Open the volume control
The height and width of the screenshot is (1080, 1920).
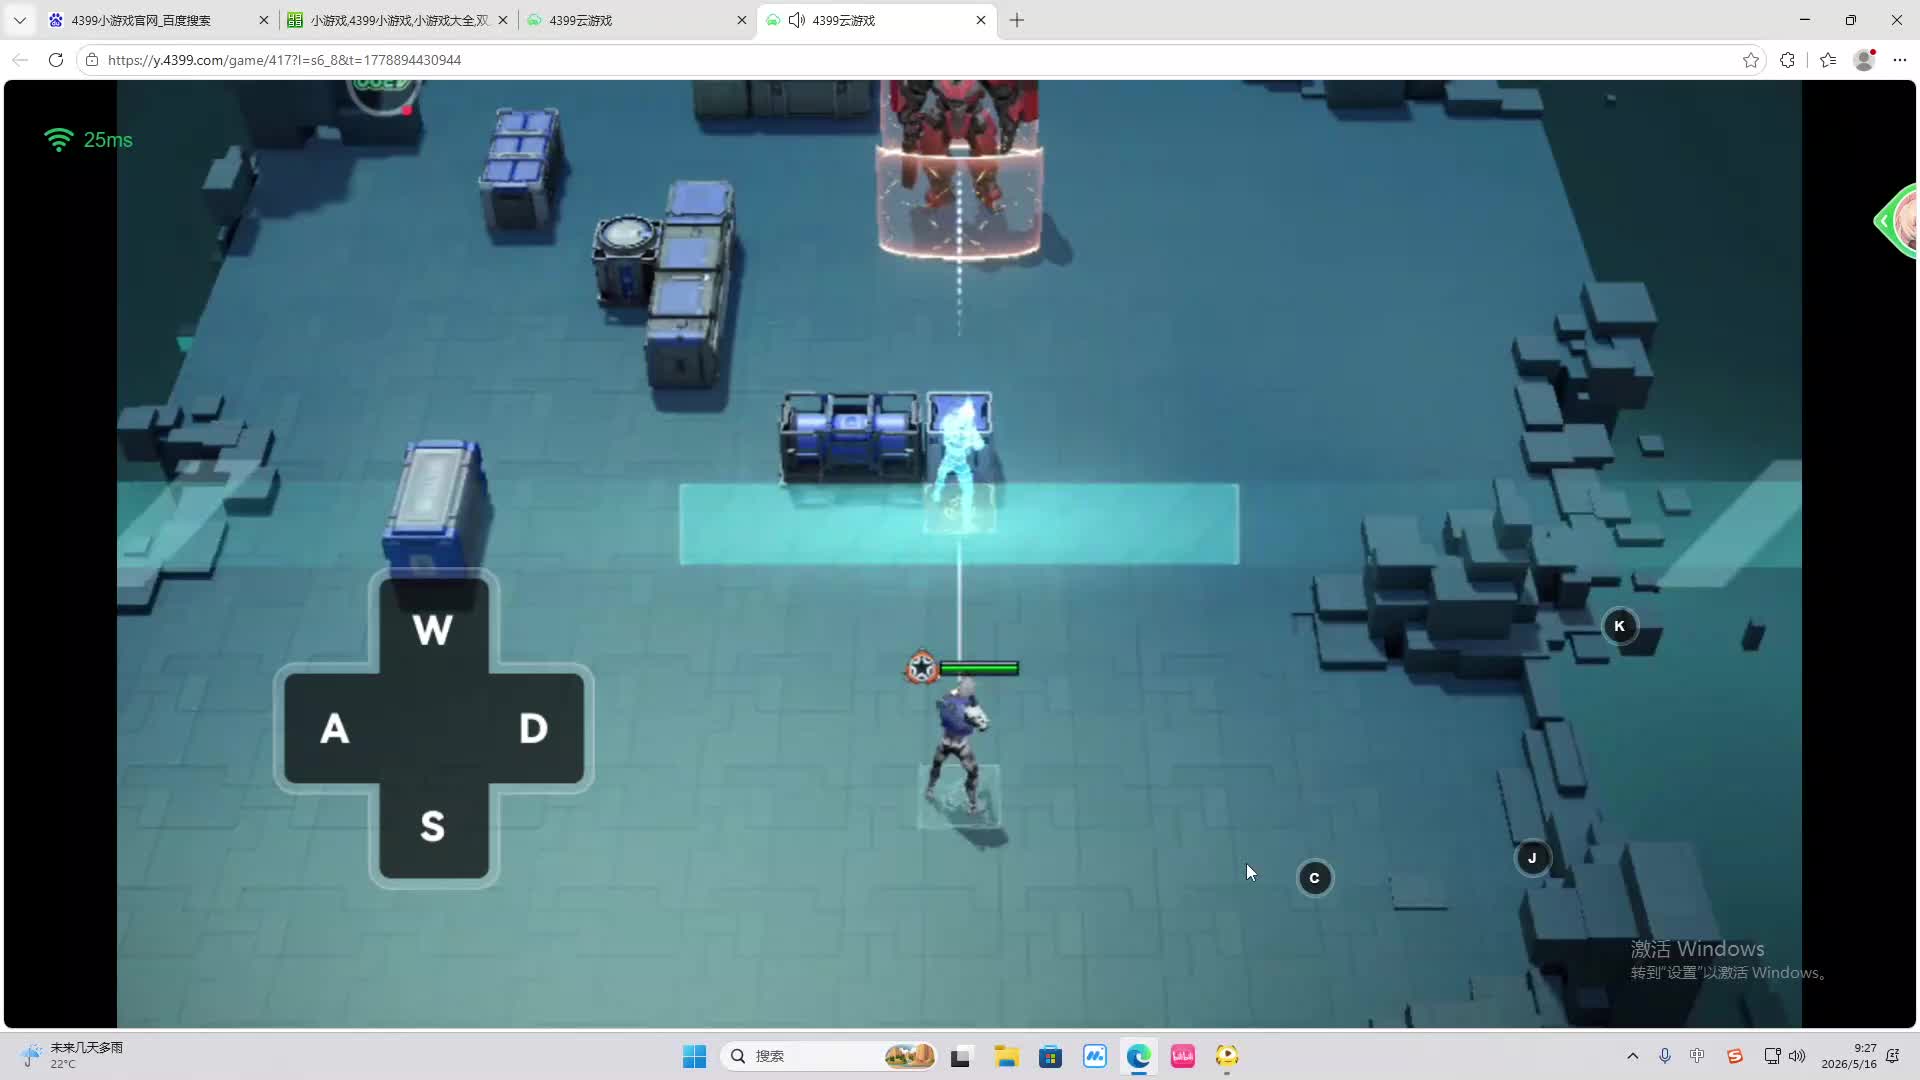click(1797, 1056)
